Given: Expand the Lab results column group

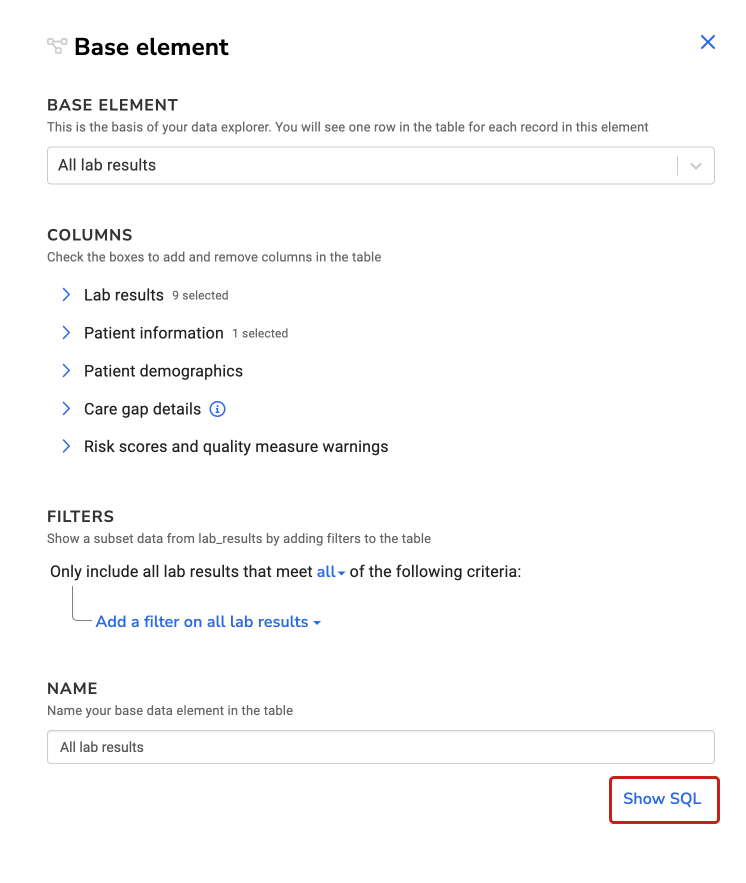Looking at the screenshot, I should pyautogui.click(x=66, y=295).
